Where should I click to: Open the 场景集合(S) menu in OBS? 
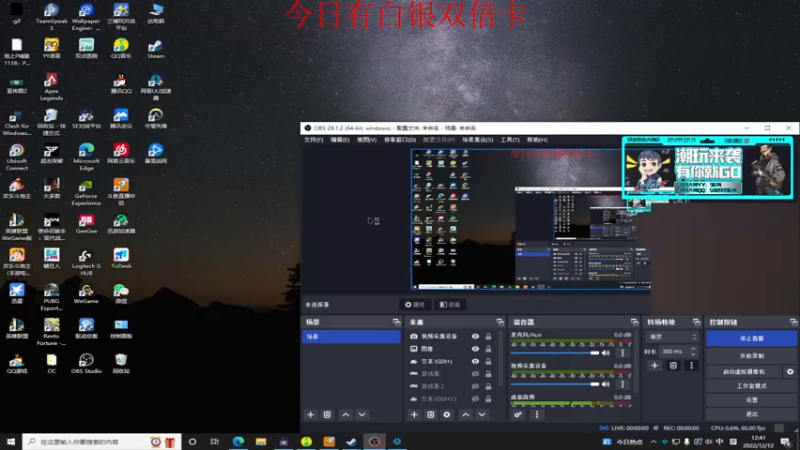(x=478, y=140)
